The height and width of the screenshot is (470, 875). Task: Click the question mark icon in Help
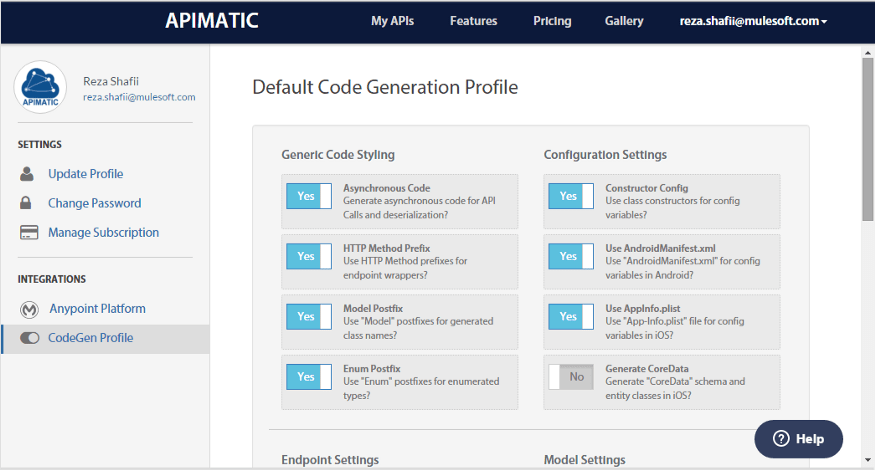click(x=781, y=439)
